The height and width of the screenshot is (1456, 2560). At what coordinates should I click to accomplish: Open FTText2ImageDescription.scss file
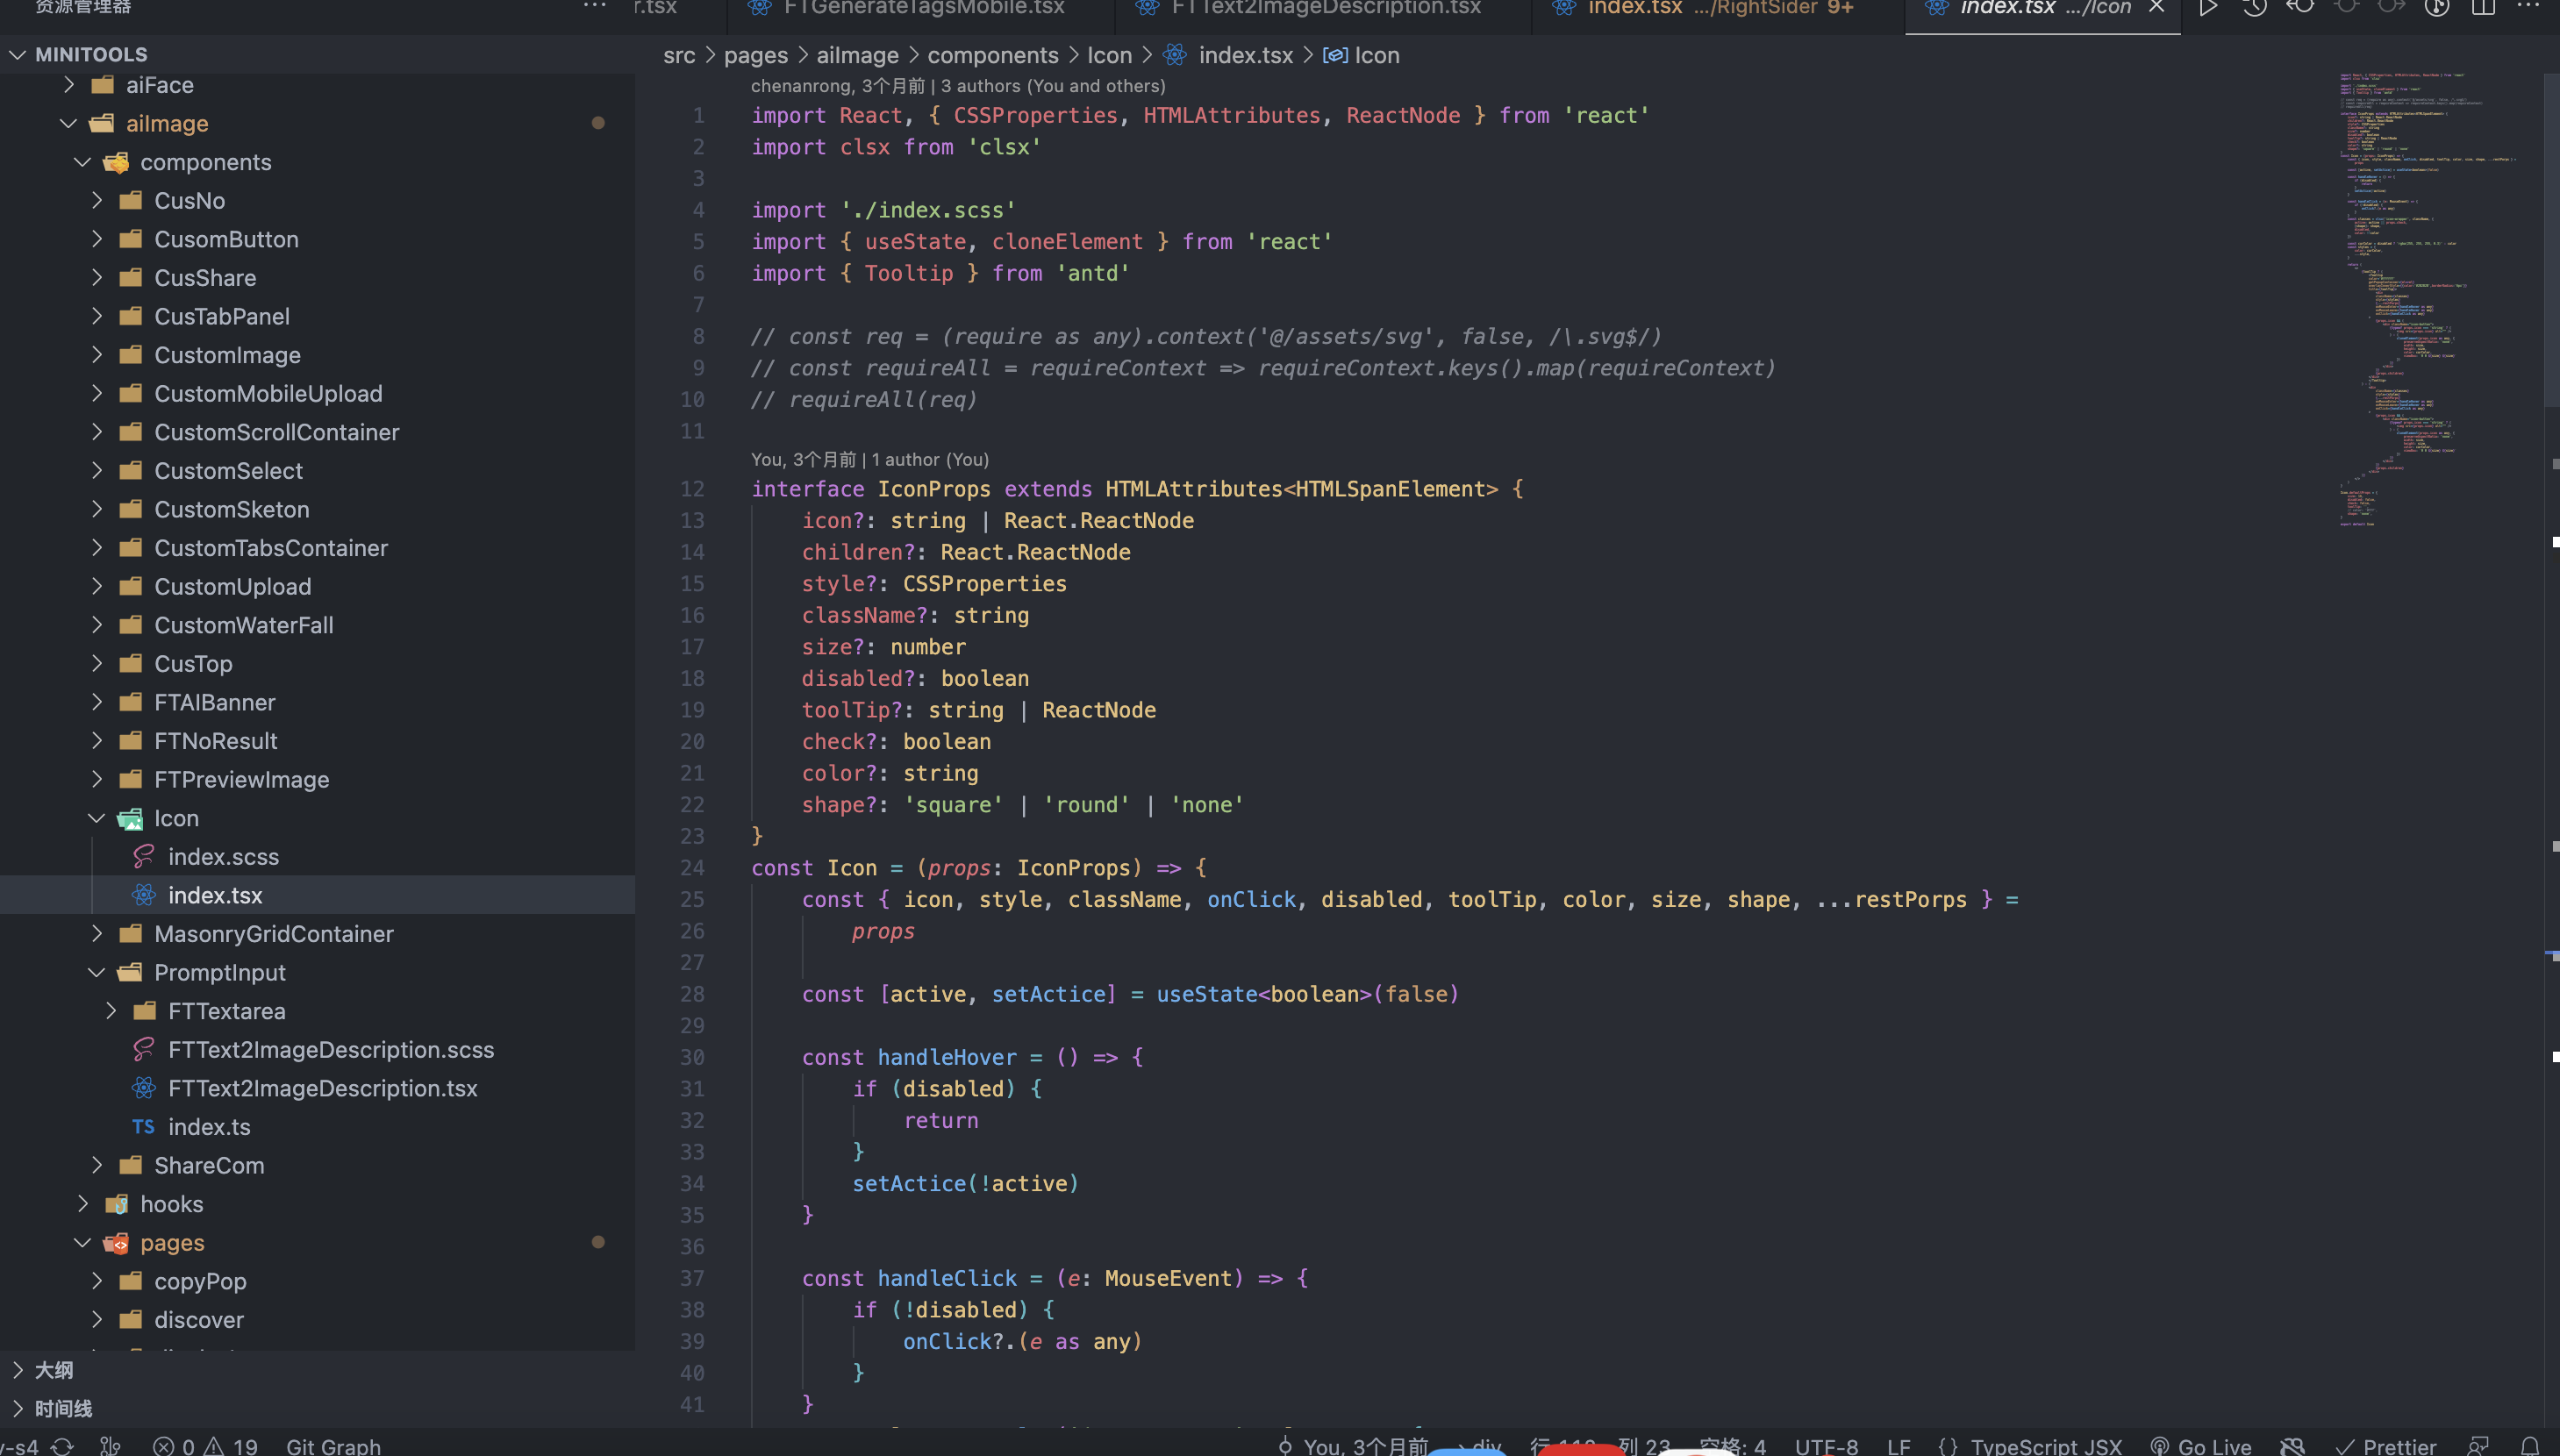317,1050
